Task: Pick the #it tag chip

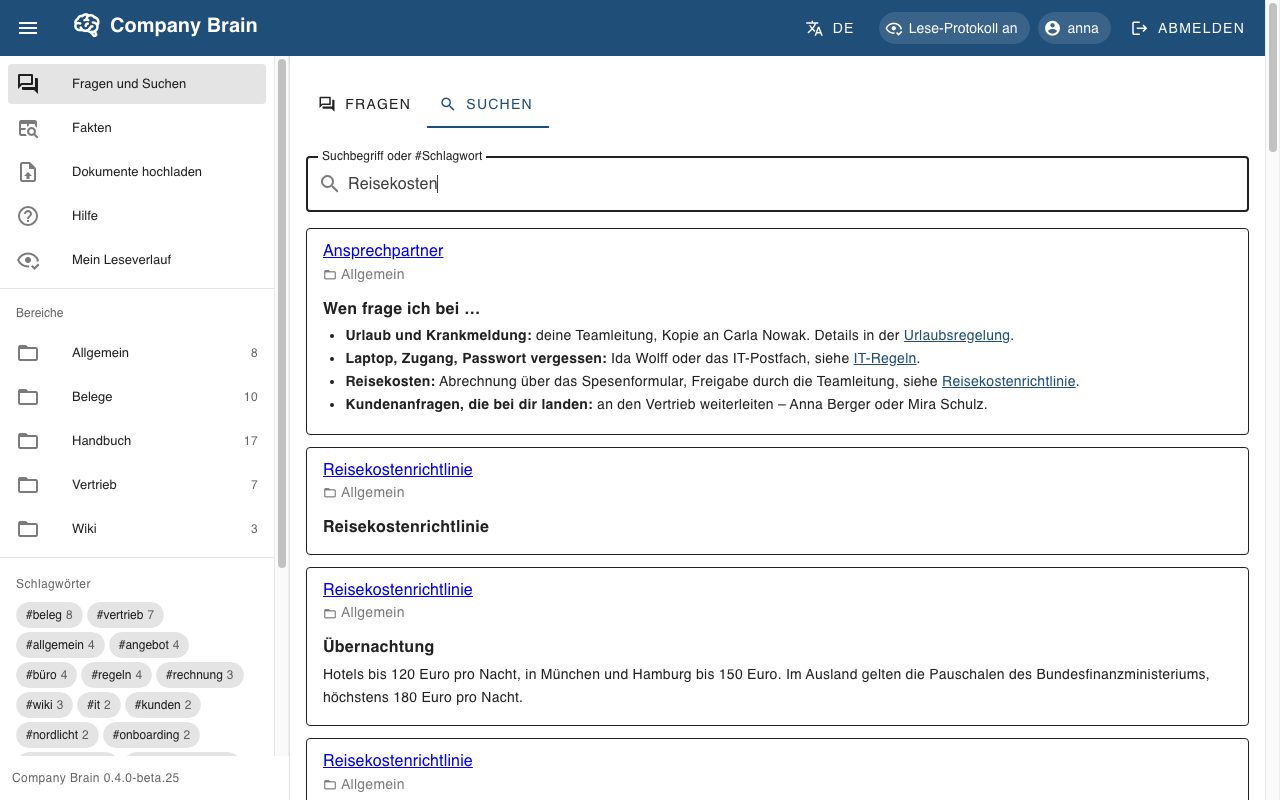Action: click(x=99, y=705)
